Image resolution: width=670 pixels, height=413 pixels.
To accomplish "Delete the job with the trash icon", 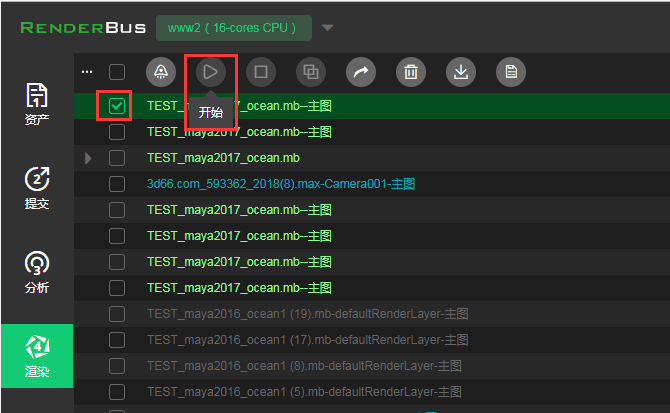I will (411, 72).
